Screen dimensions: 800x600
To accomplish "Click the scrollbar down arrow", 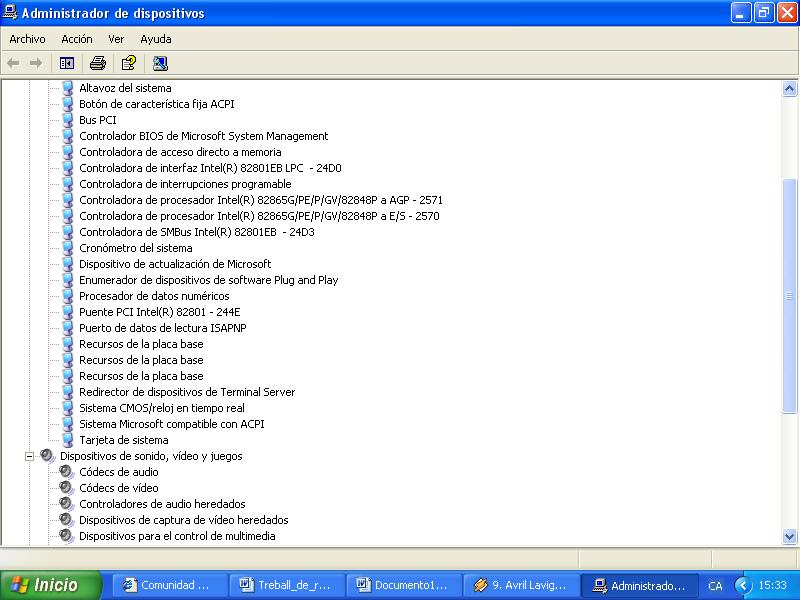I will (x=789, y=536).
